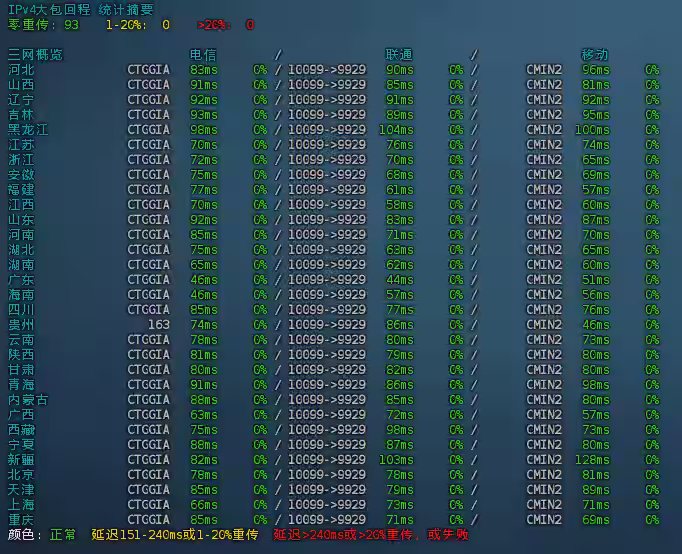Select the 山东 province label
Image resolution: width=682 pixels, height=554 pixels.
(21, 220)
